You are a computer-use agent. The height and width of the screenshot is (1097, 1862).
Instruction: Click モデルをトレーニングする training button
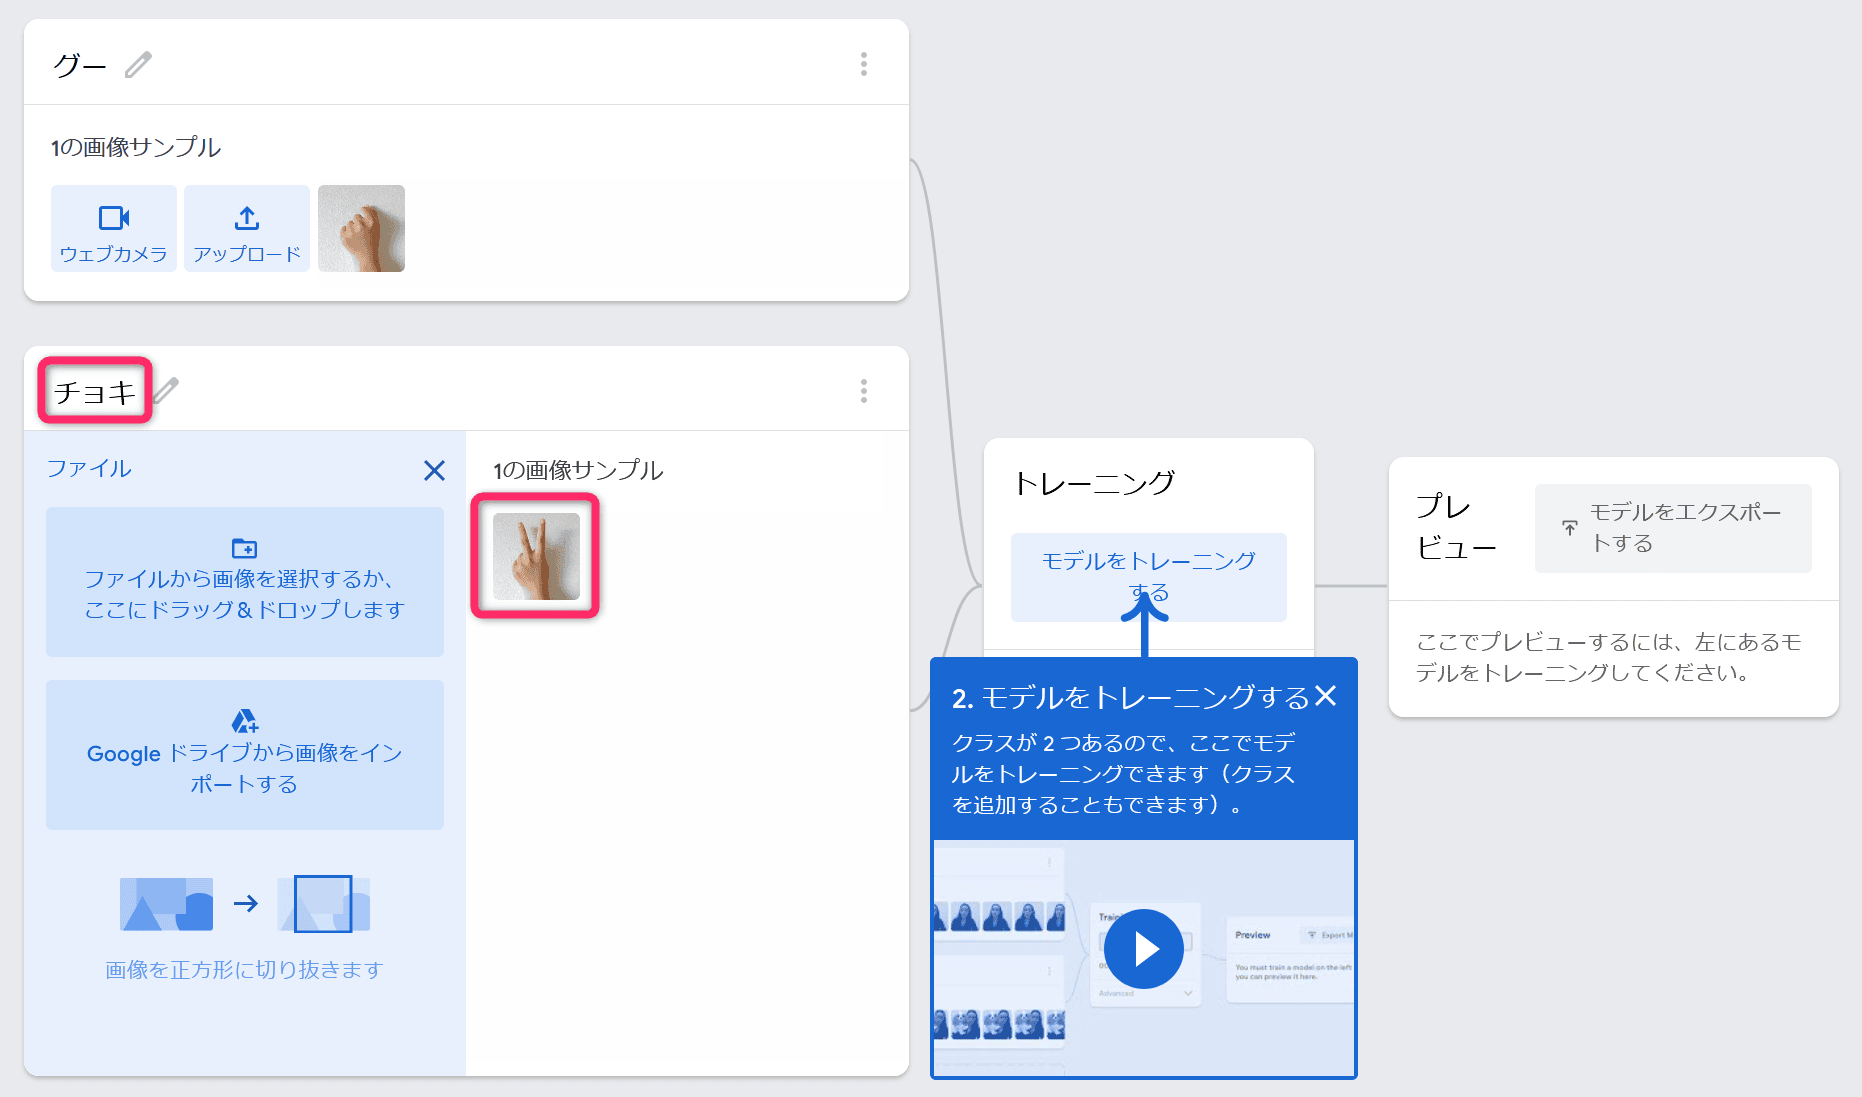click(1149, 577)
